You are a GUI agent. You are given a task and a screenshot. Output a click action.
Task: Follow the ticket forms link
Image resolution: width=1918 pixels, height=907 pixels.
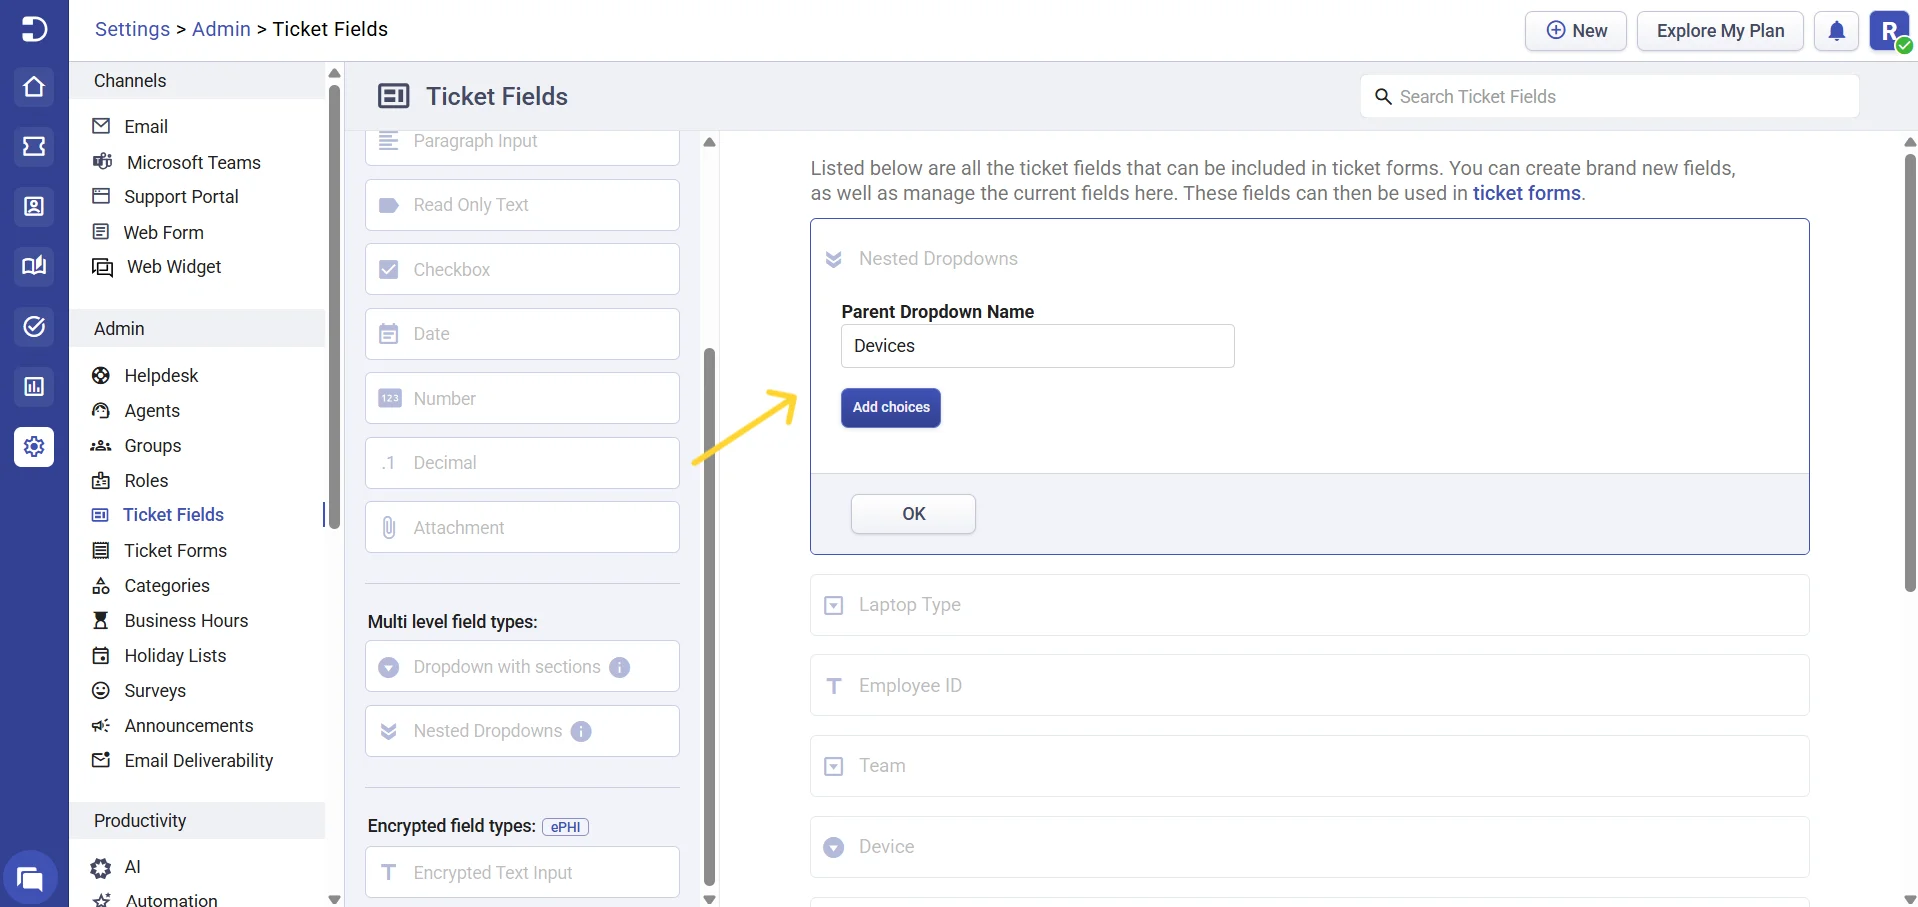coord(1527,193)
